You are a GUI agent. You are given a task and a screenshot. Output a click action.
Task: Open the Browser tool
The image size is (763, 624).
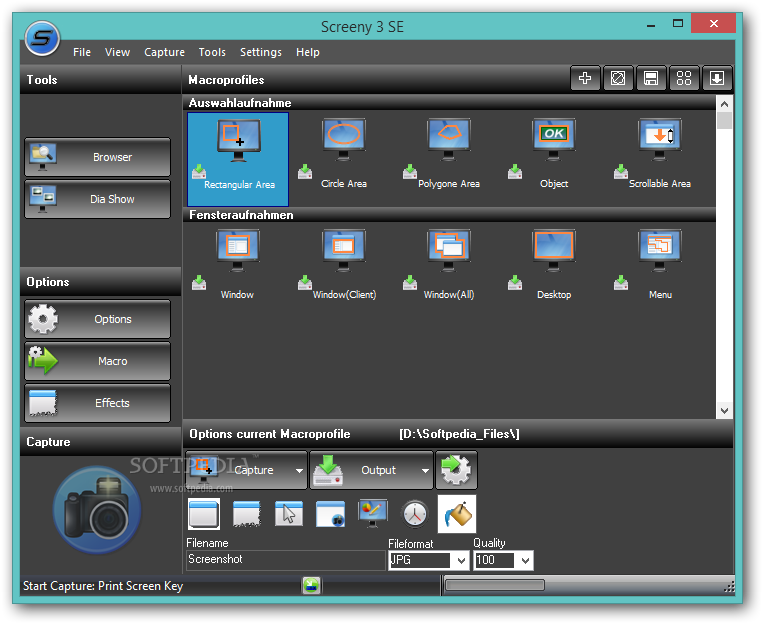[x=97, y=157]
